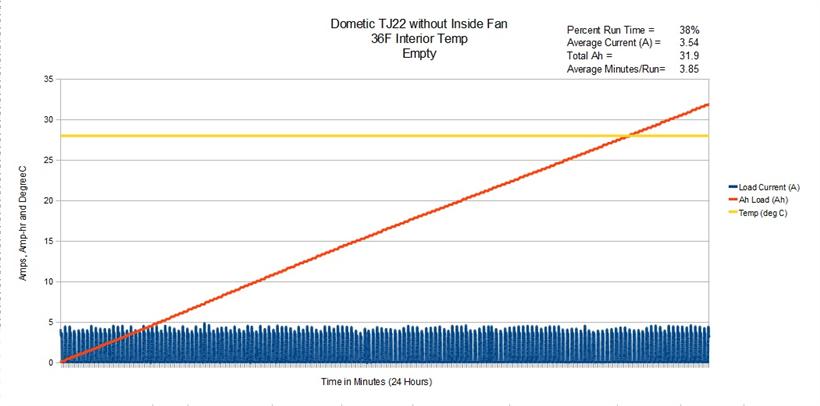Click the 'Percent Run Time =' label

tap(610, 30)
